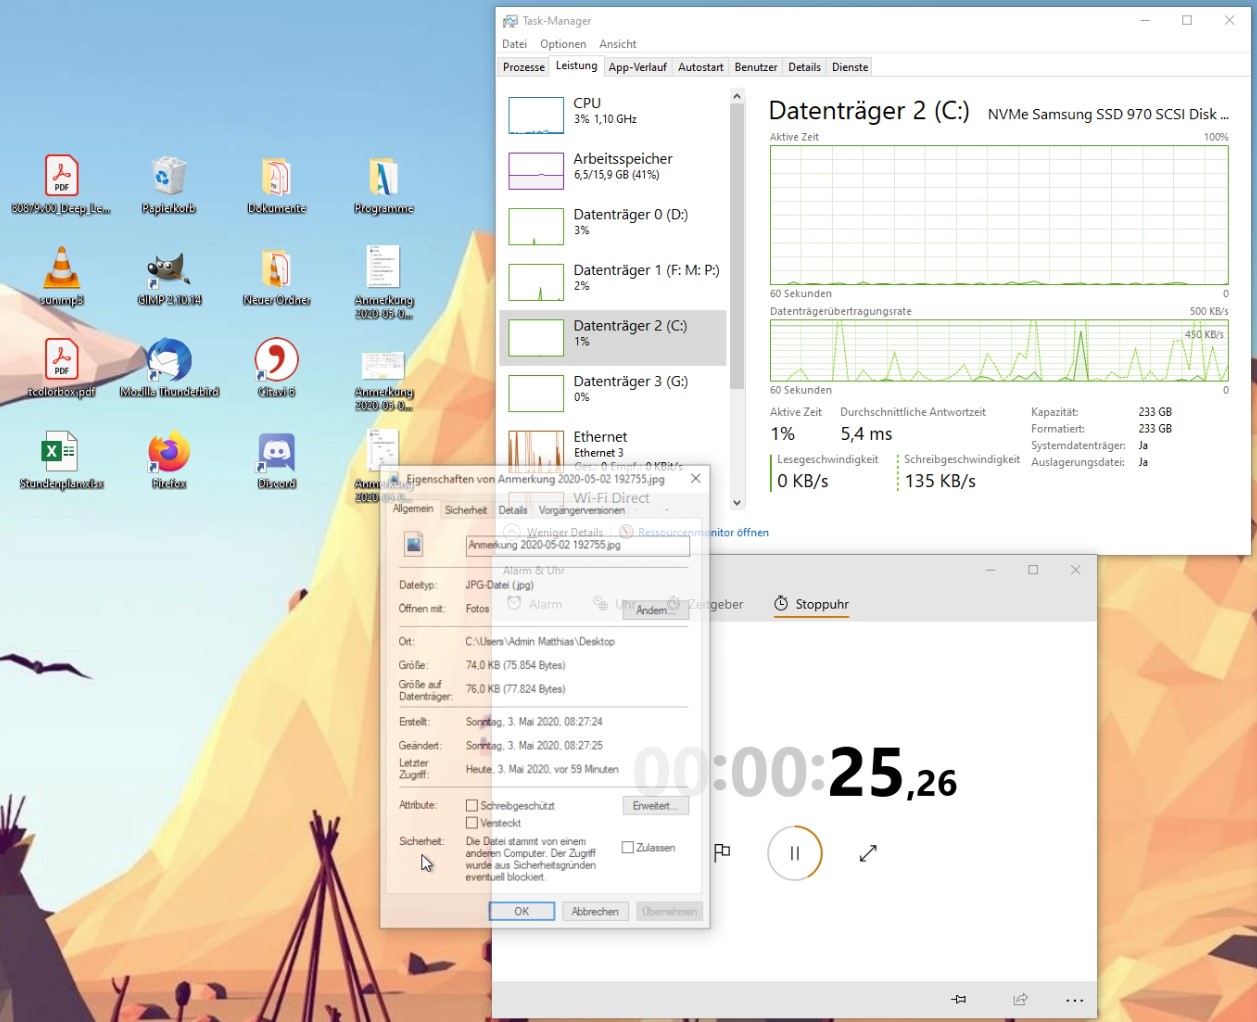Open the Datei menu in Task-Manager
1257x1022 pixels.
point(514,44)
